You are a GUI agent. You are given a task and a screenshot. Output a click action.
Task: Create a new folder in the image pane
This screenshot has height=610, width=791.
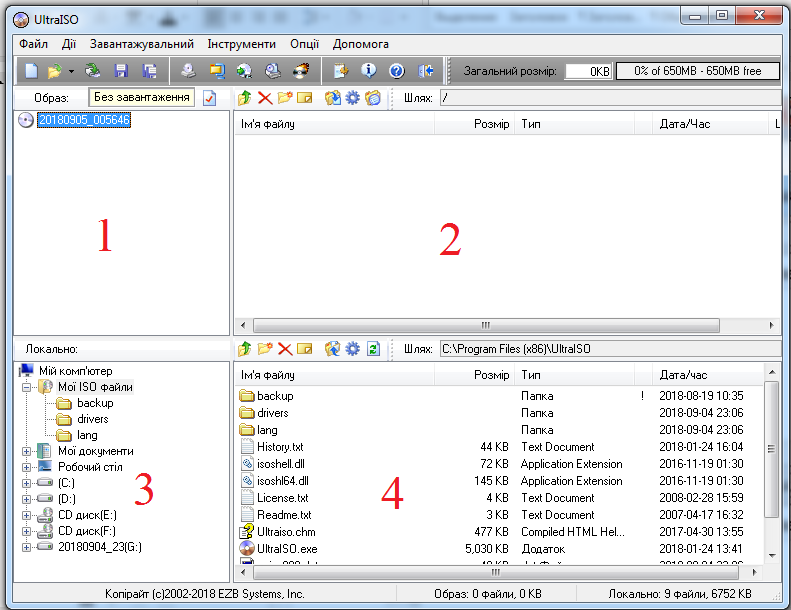pos(285,97)
